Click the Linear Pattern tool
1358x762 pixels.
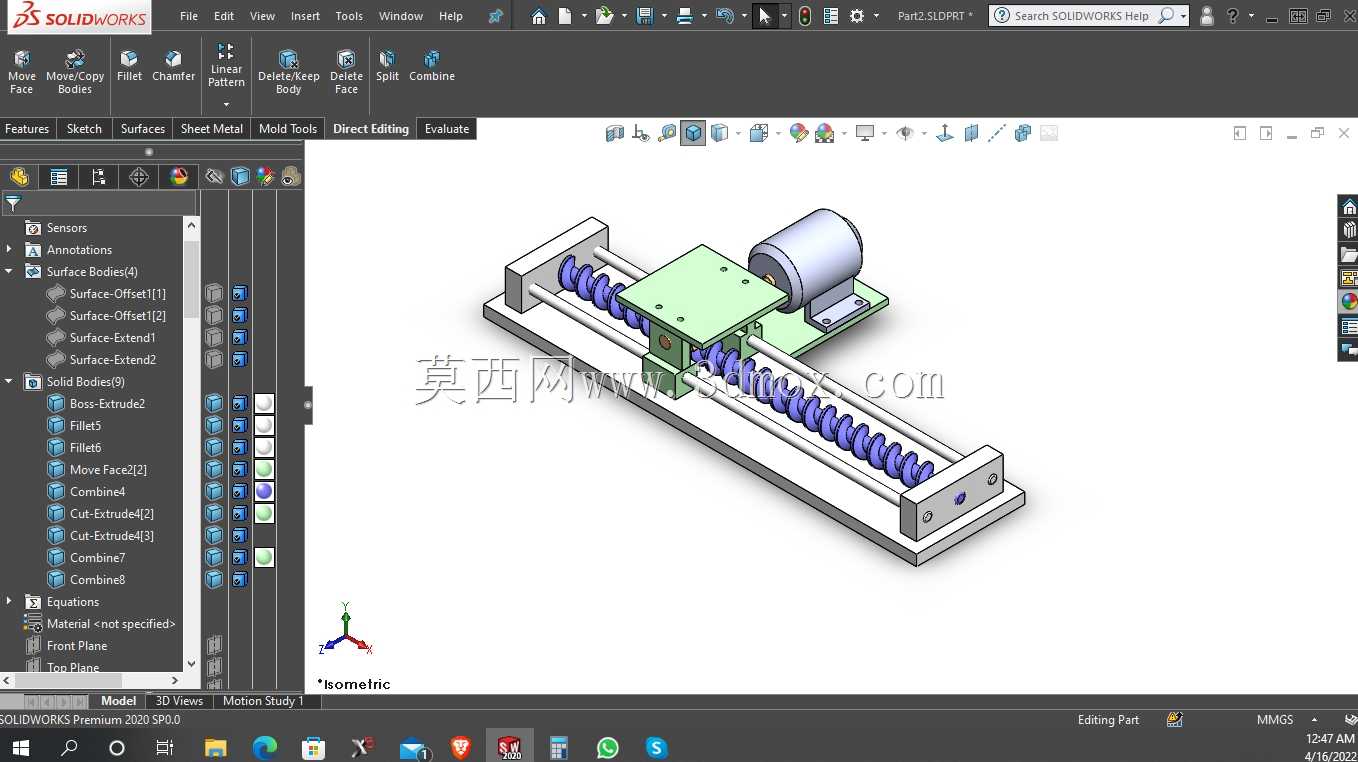226,66
